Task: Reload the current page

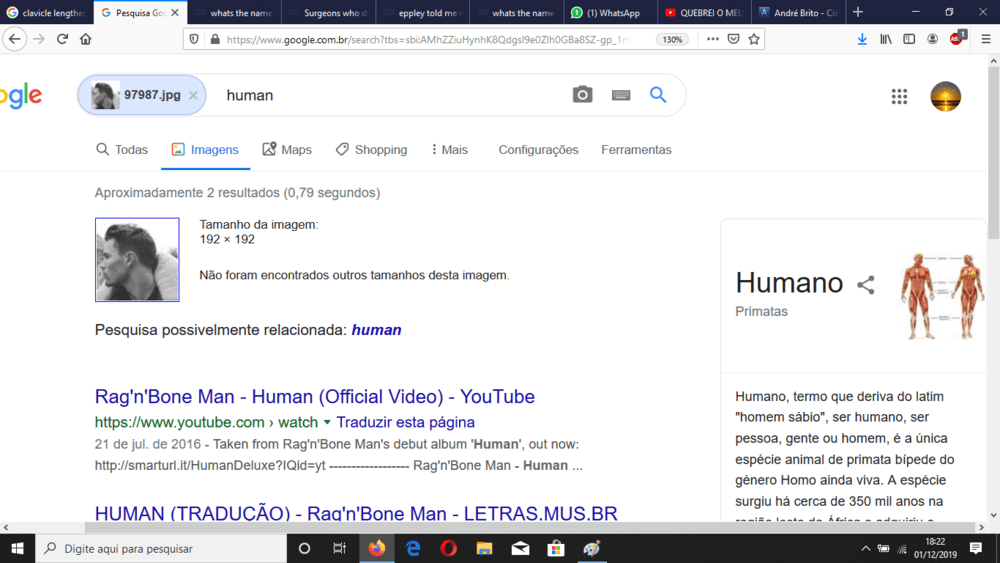Action: pyautogui.click(x=62, y=39)
